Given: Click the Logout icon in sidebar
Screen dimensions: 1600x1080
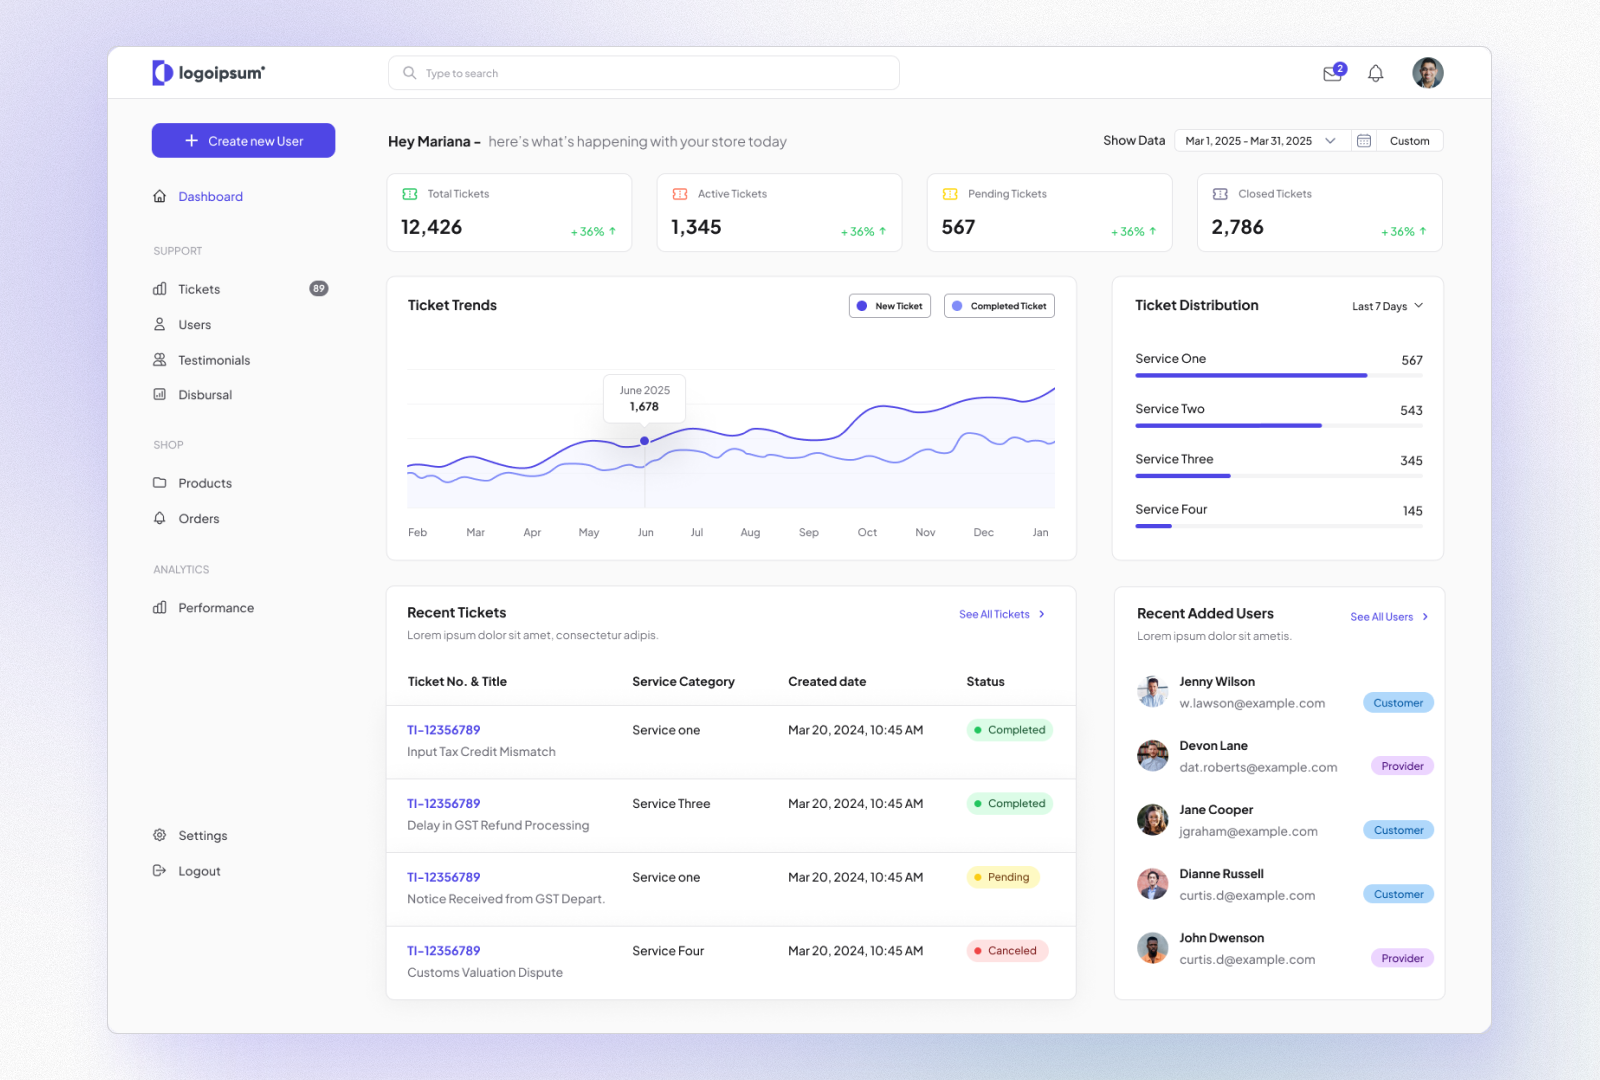Looking at the screenshot, I should click(x=160, y=870).
